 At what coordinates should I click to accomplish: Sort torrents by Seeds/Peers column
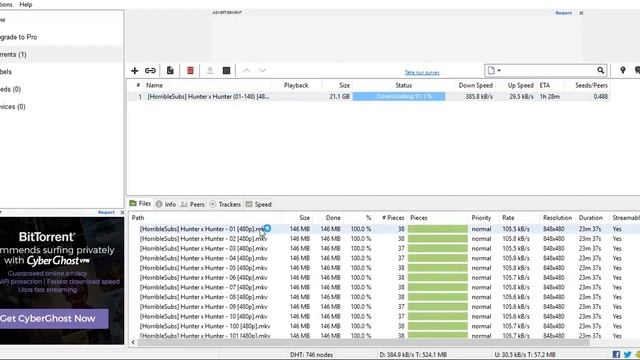(591, 85)
